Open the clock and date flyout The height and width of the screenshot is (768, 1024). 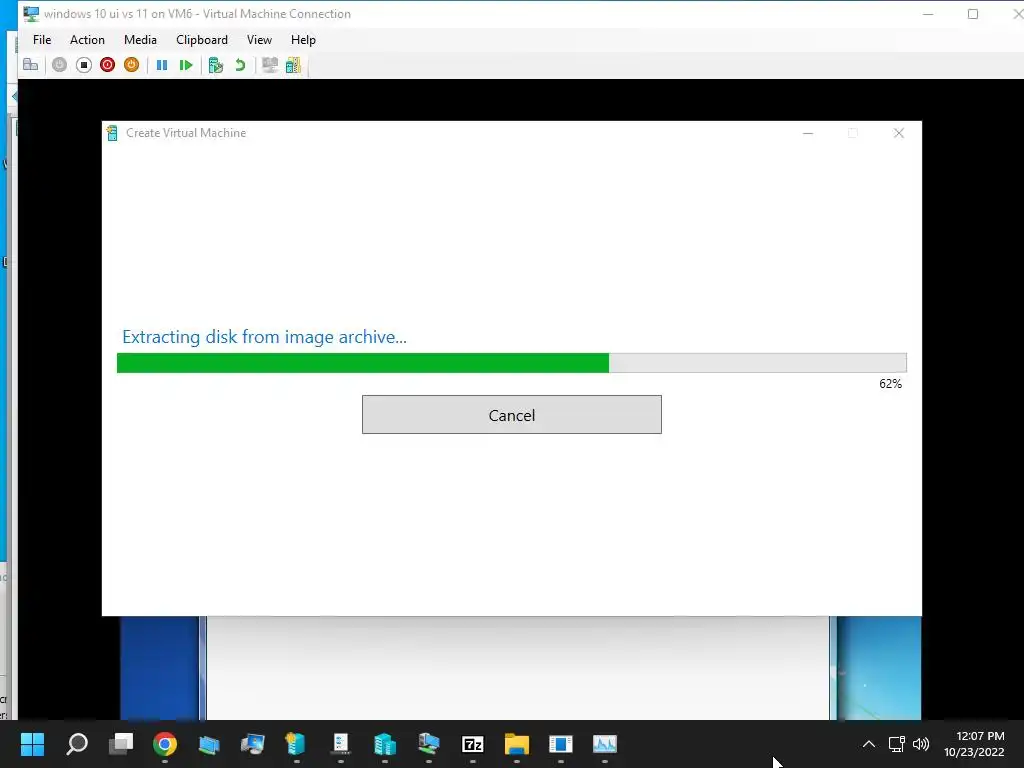(x=974, y=744)
